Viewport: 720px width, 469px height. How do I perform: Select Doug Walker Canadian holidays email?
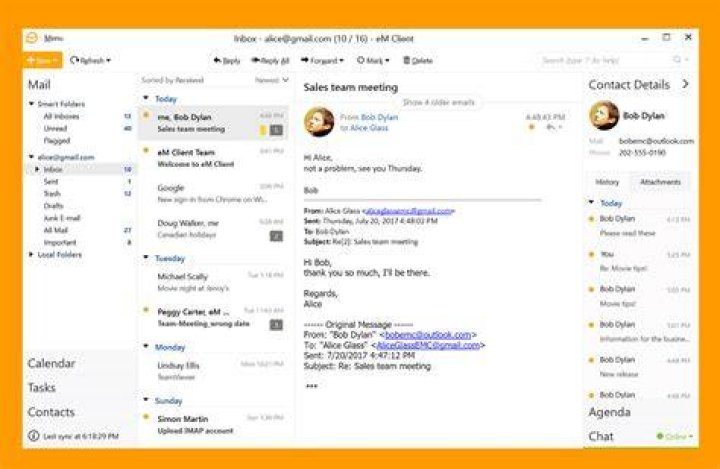click(214, 229)
